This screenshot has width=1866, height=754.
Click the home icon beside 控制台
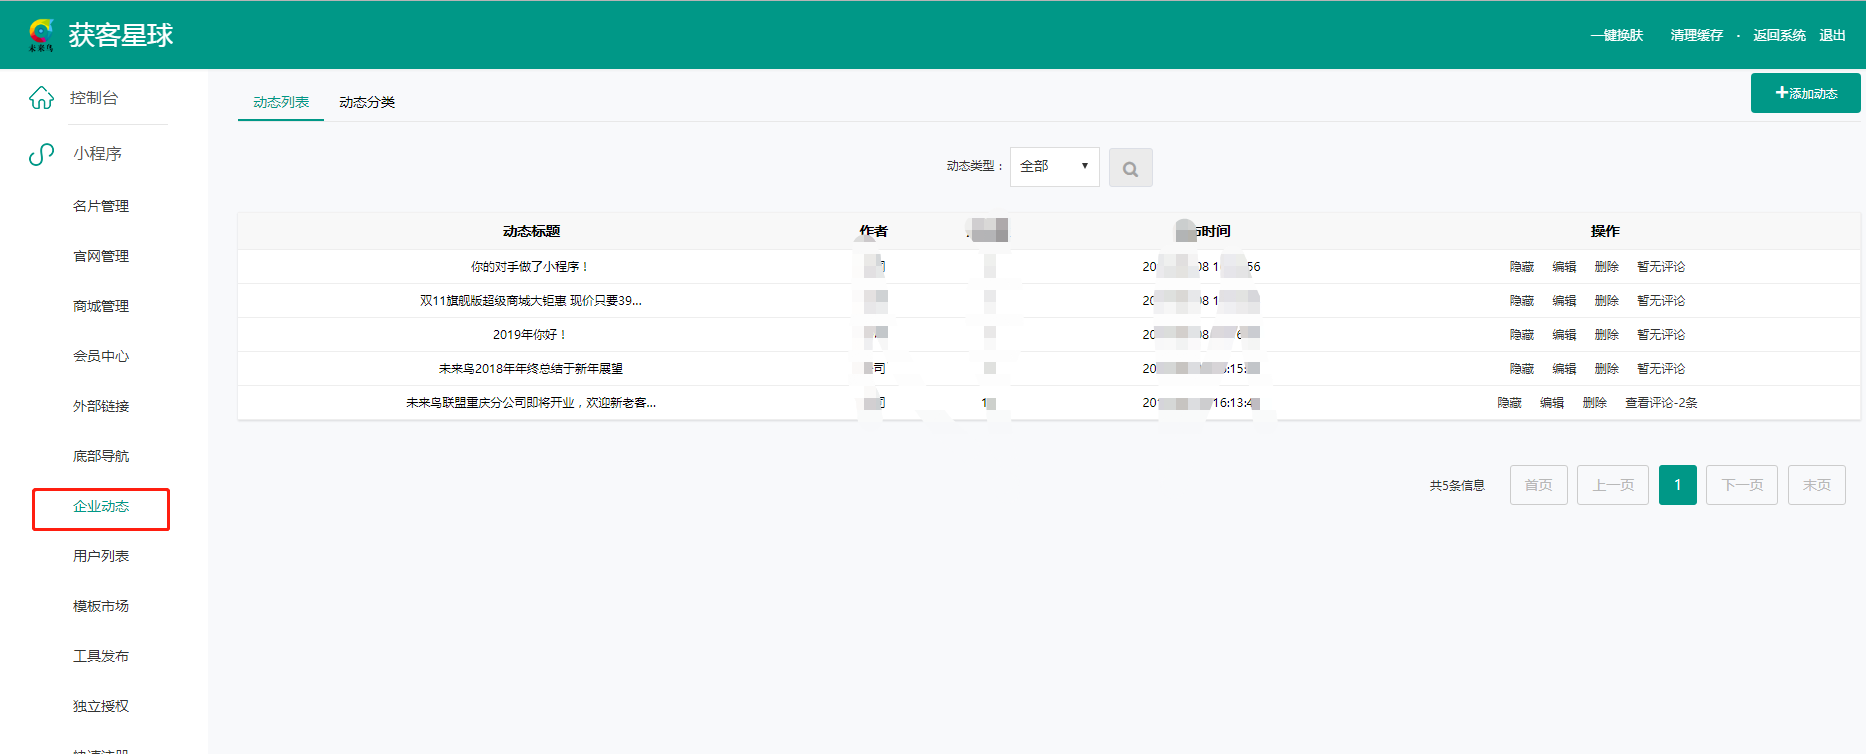pyautogui.click(x=41, y=98)
